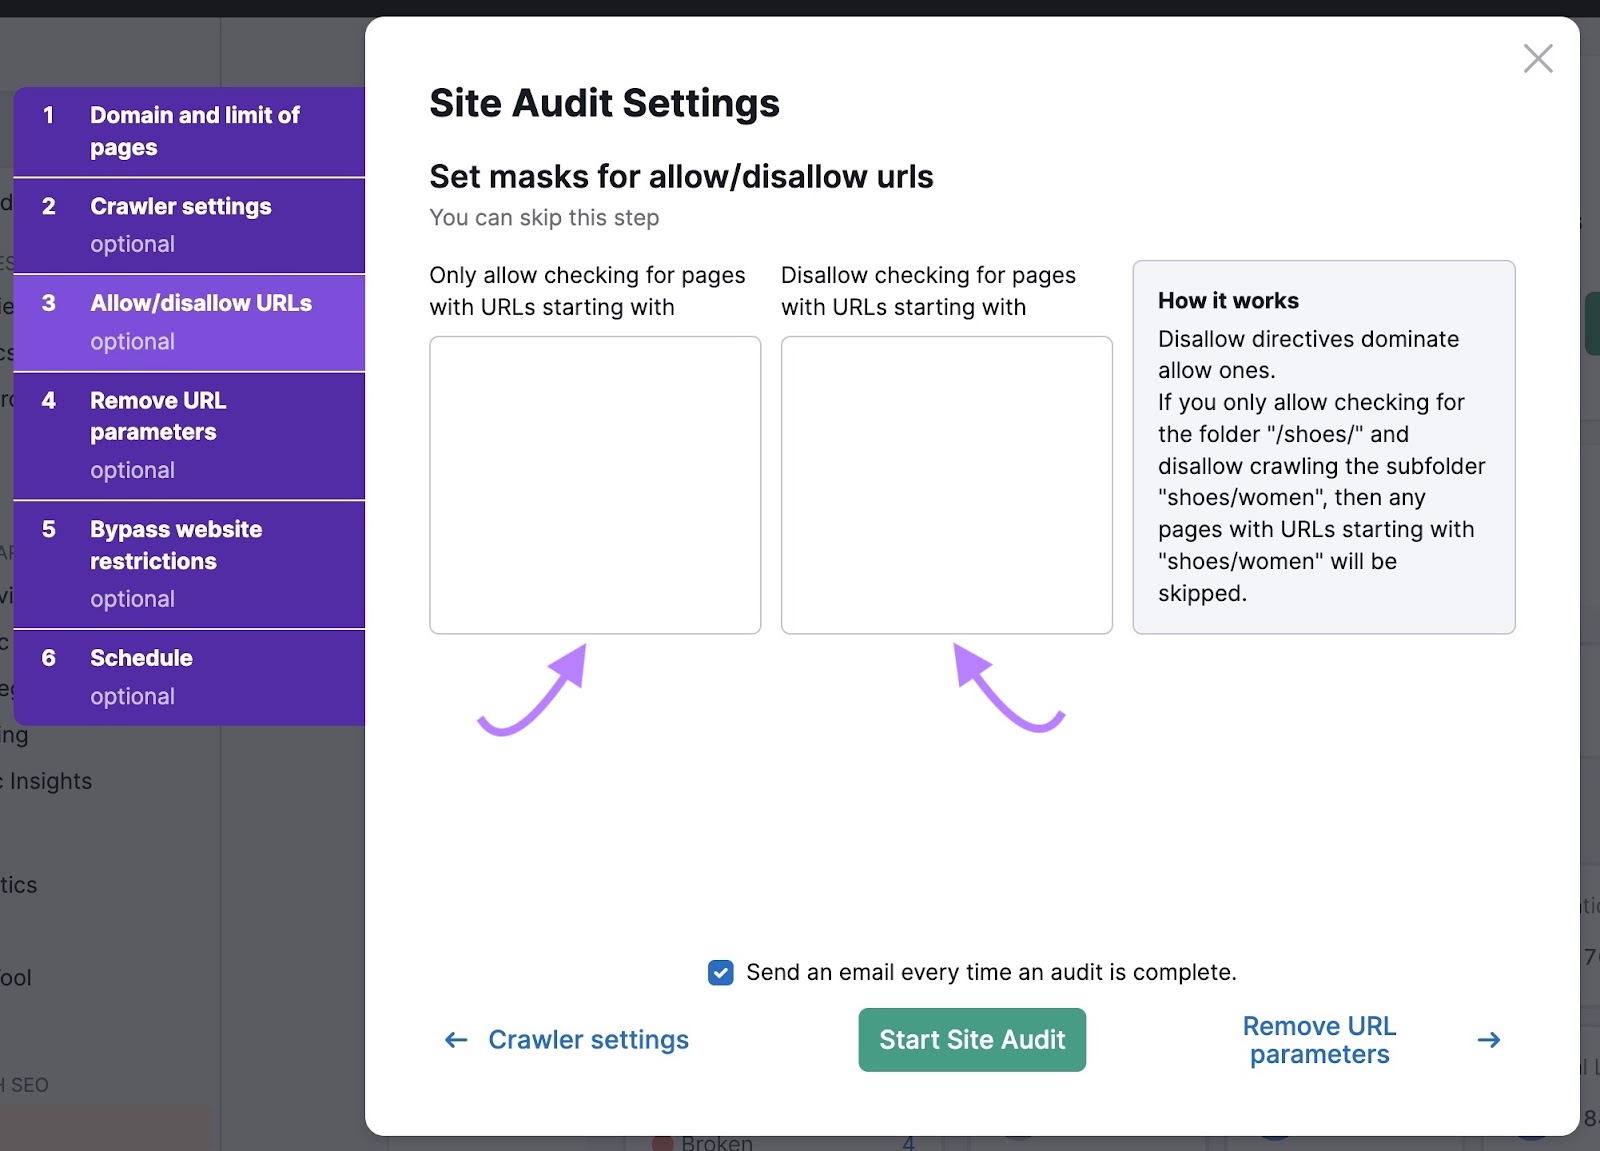Close the Site Audit Settings dialog
This screenshot has height=1151, width=1600.
(x=1537, y=58)
